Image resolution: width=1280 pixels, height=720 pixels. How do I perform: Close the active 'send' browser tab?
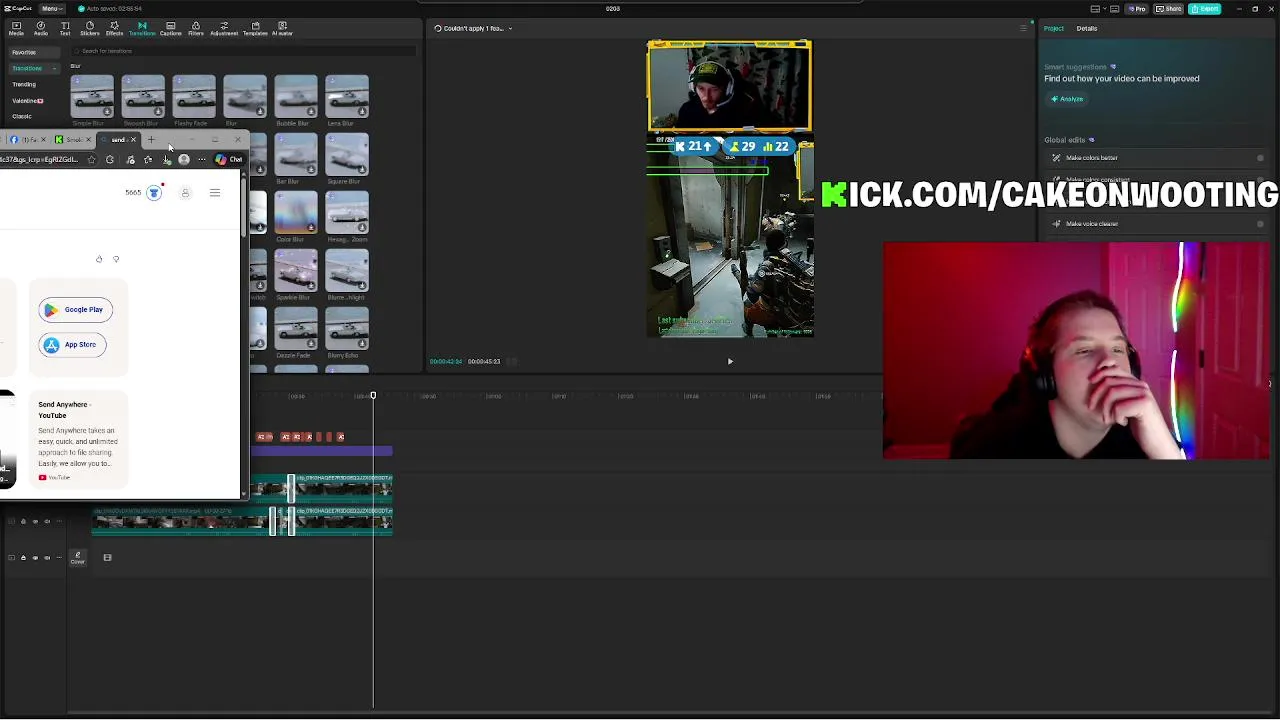point(133,140)
